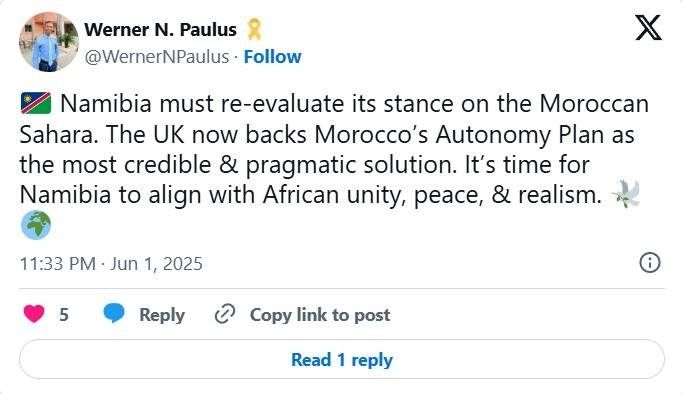The width and height of the screenshot is (683, 394).
Task: Click Copy link to post text
Action: coord(320,315)
